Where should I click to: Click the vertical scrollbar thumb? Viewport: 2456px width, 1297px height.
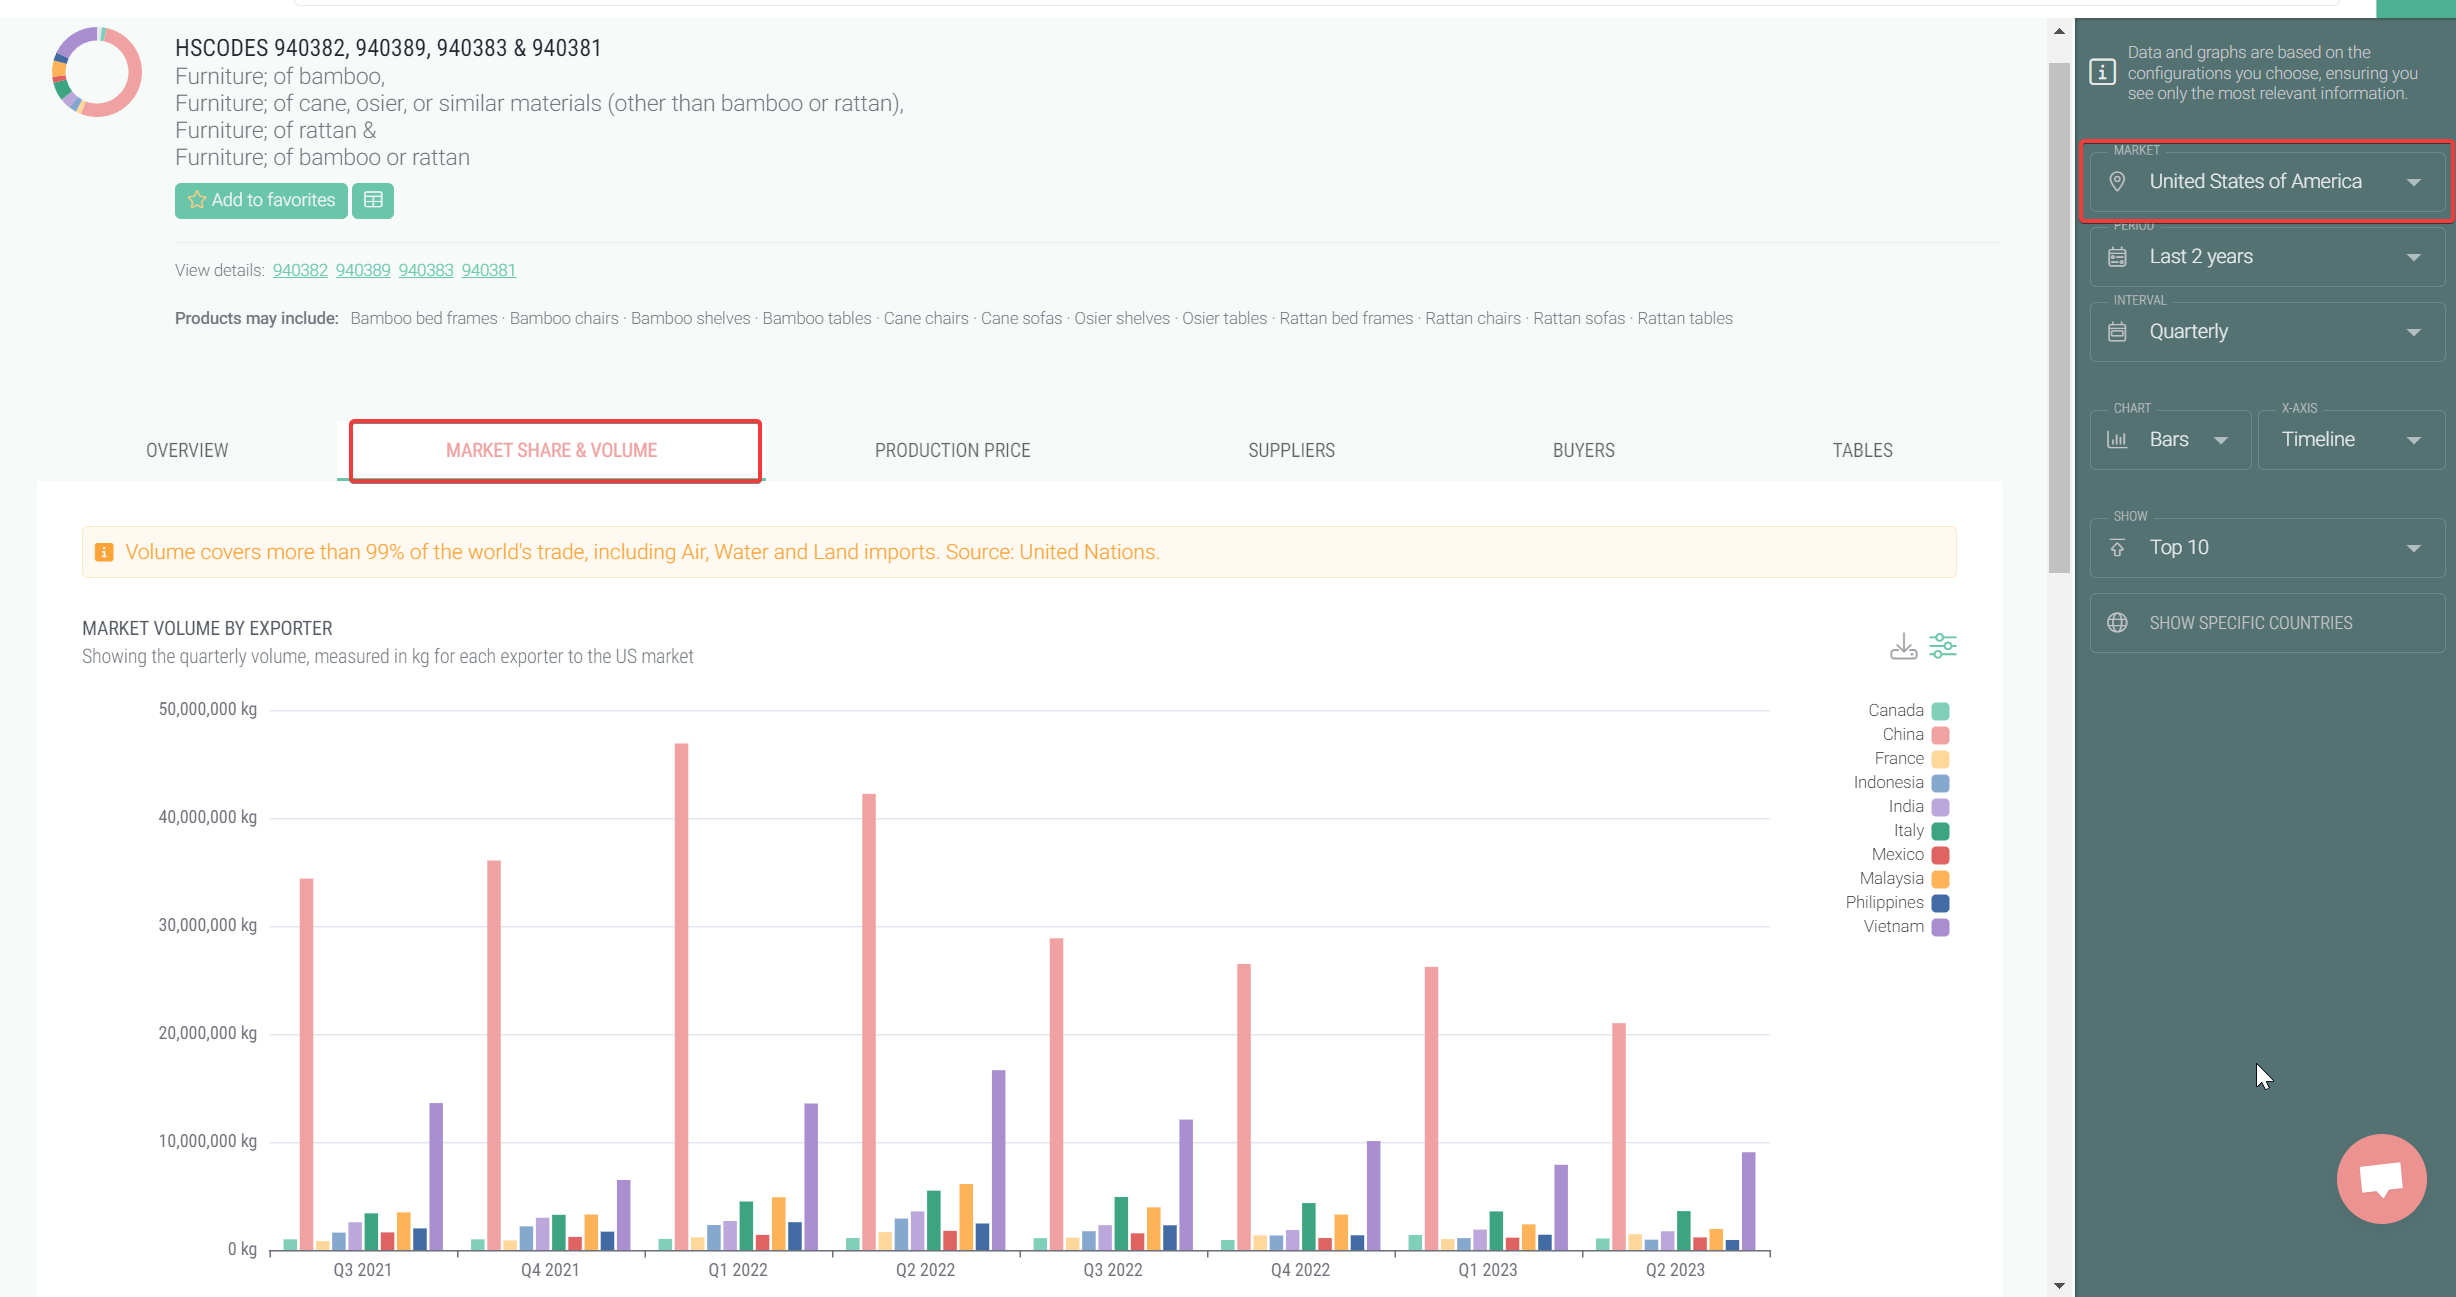(2059, 318)
